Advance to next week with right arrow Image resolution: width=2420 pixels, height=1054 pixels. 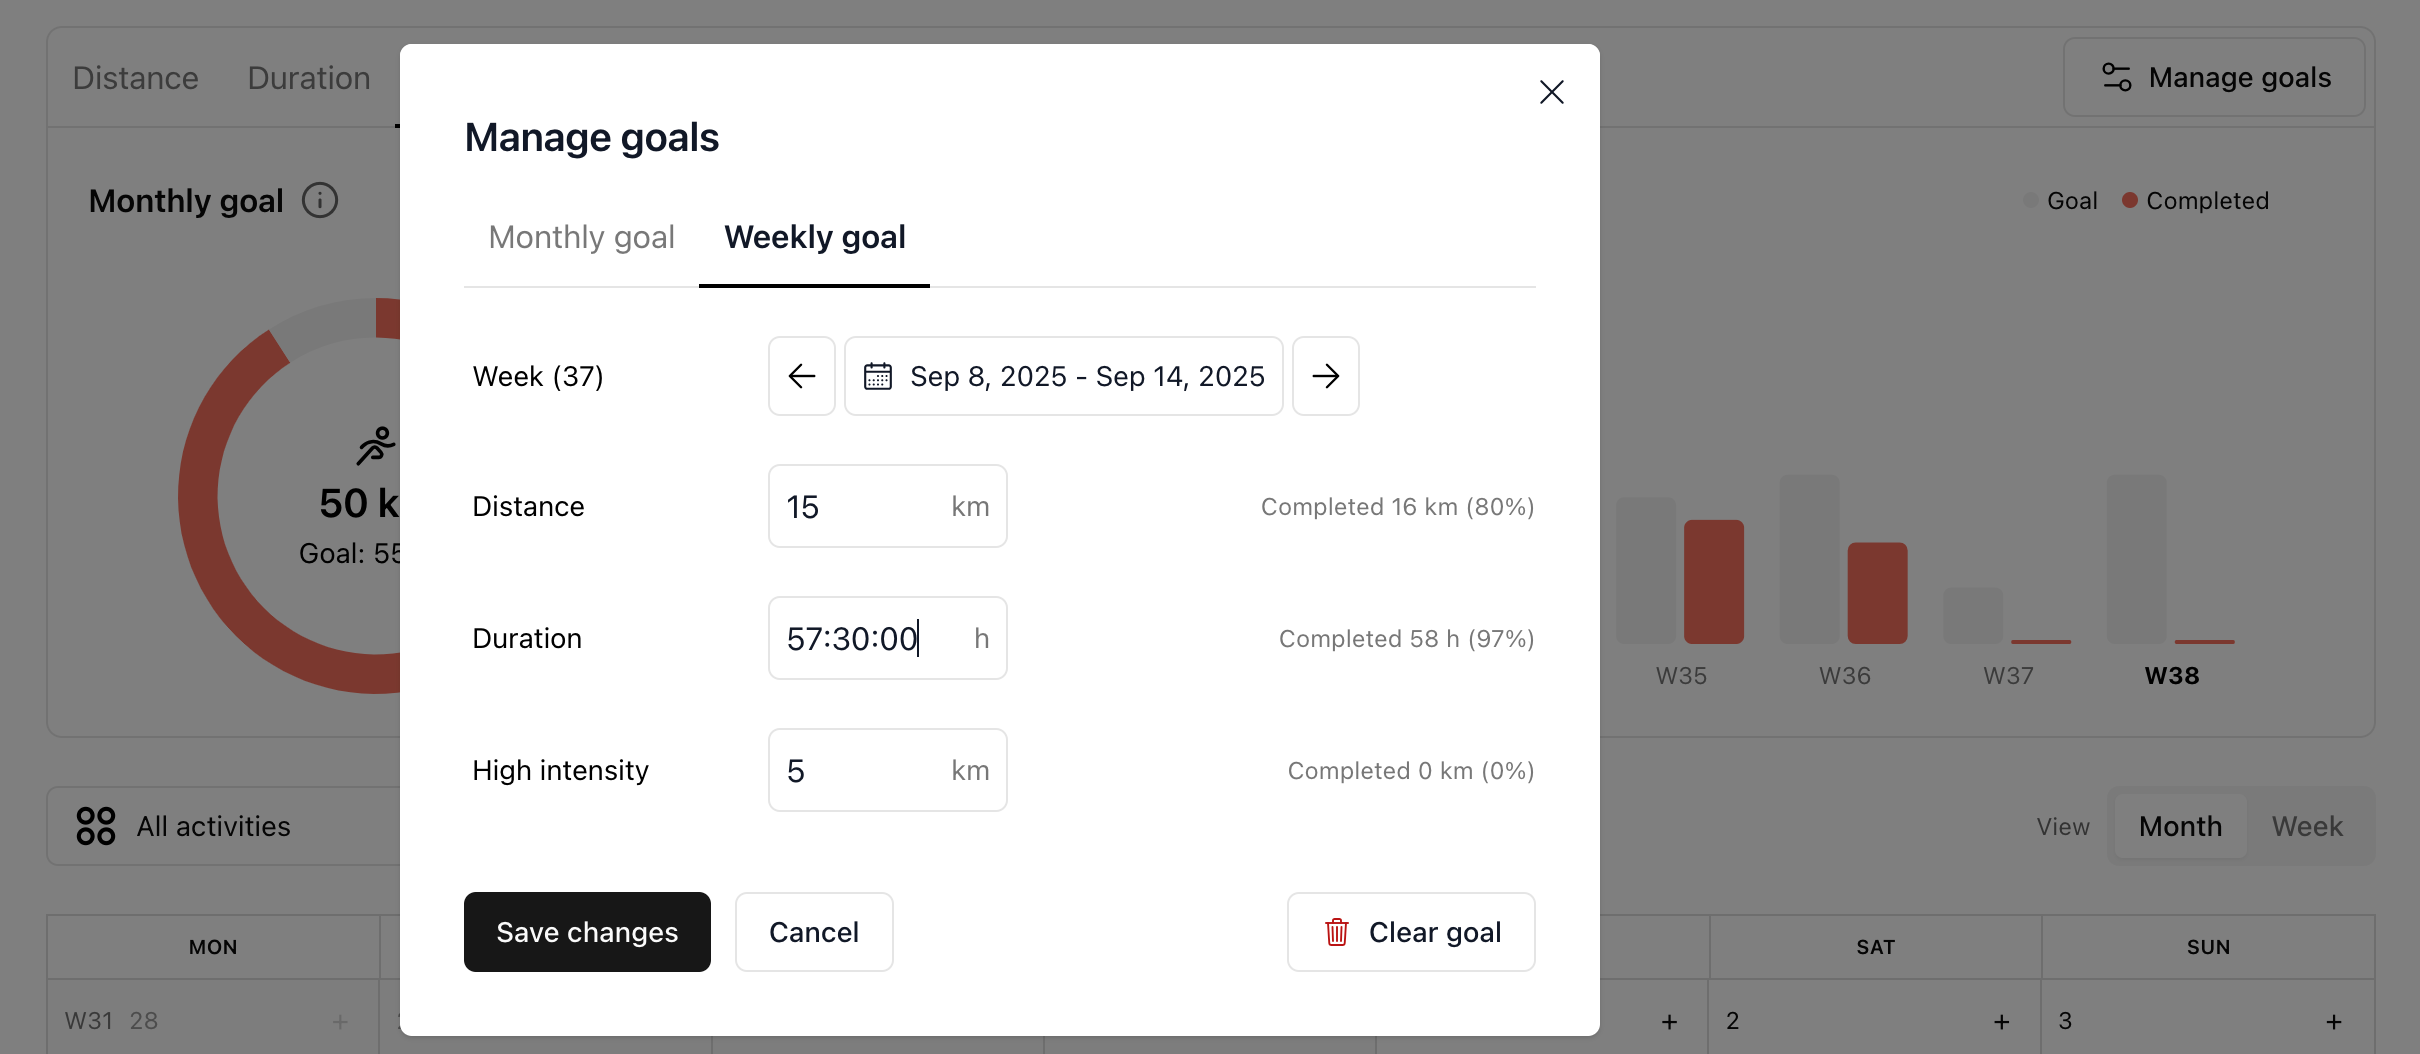tap(1326, 376)
